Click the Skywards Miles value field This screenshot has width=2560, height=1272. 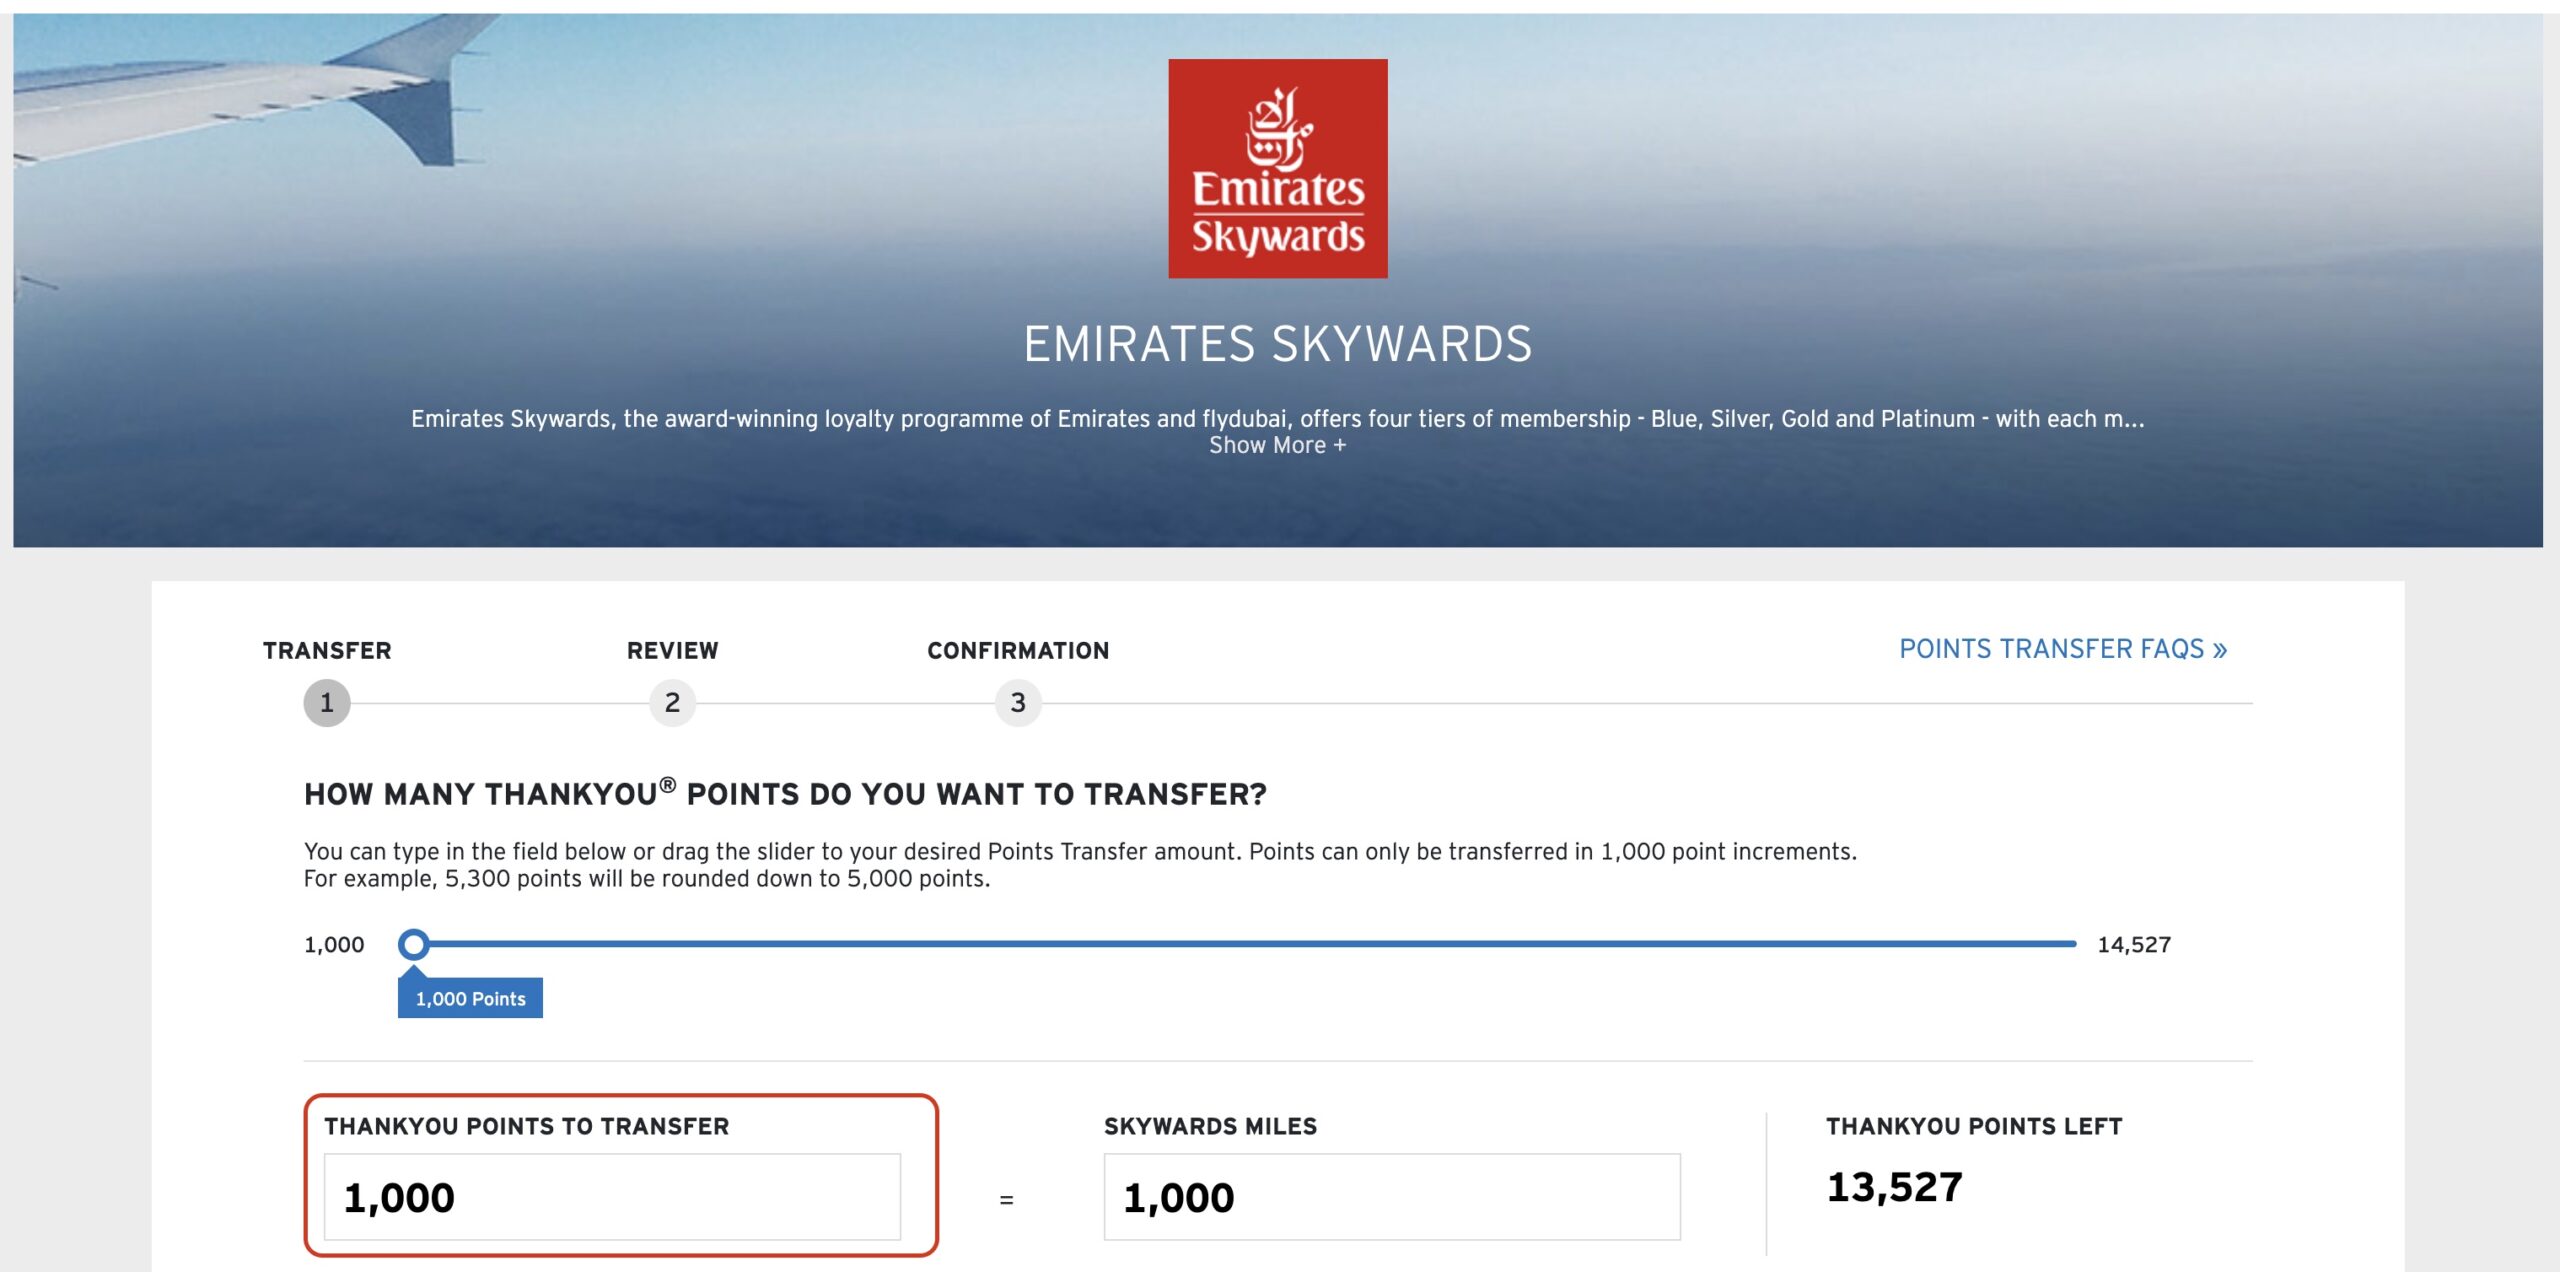pyautogui.click(x=1390, y=1195)
